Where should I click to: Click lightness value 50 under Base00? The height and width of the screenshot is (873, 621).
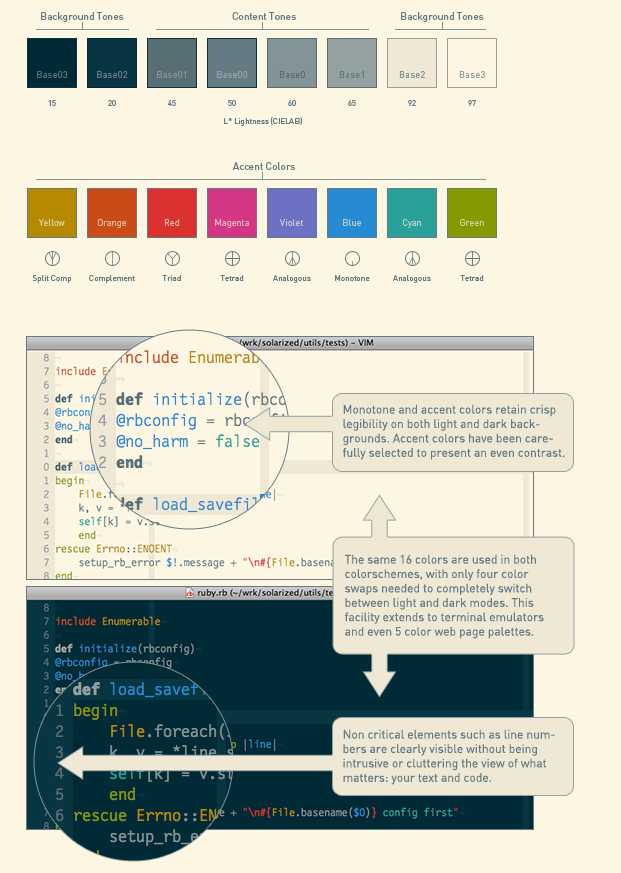pyautogui.click(x=232, y=103)
